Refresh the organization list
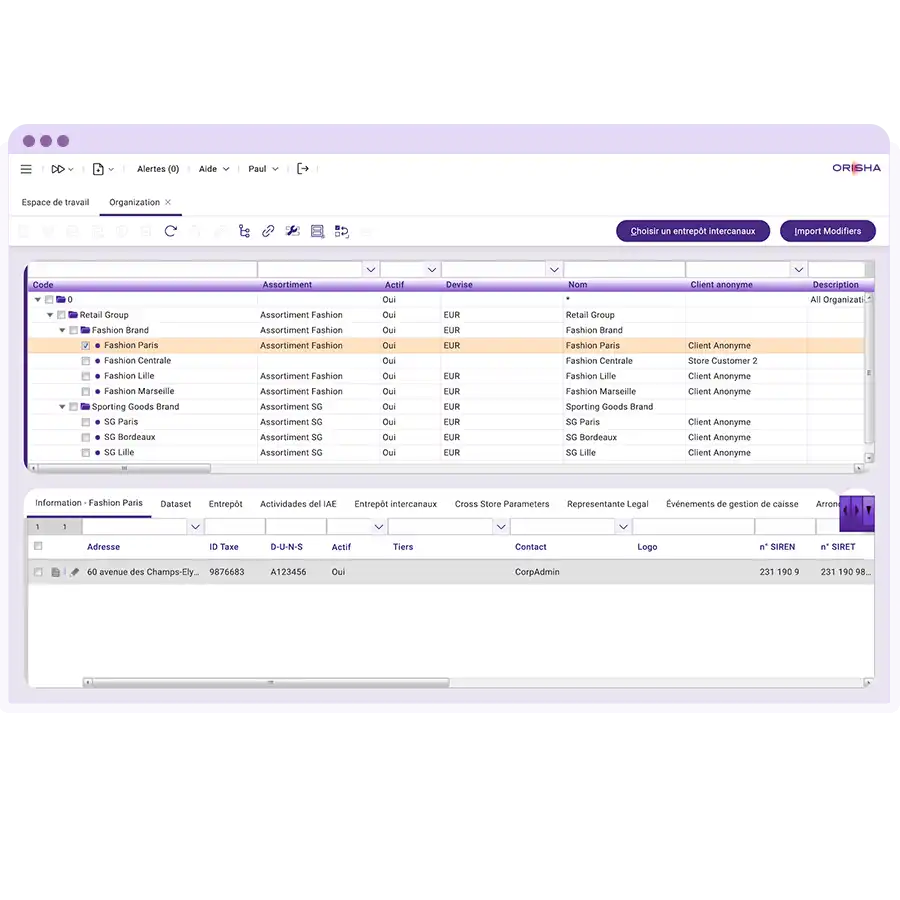The height and width of the screenshot is (900, 900). tap(170, 229)
